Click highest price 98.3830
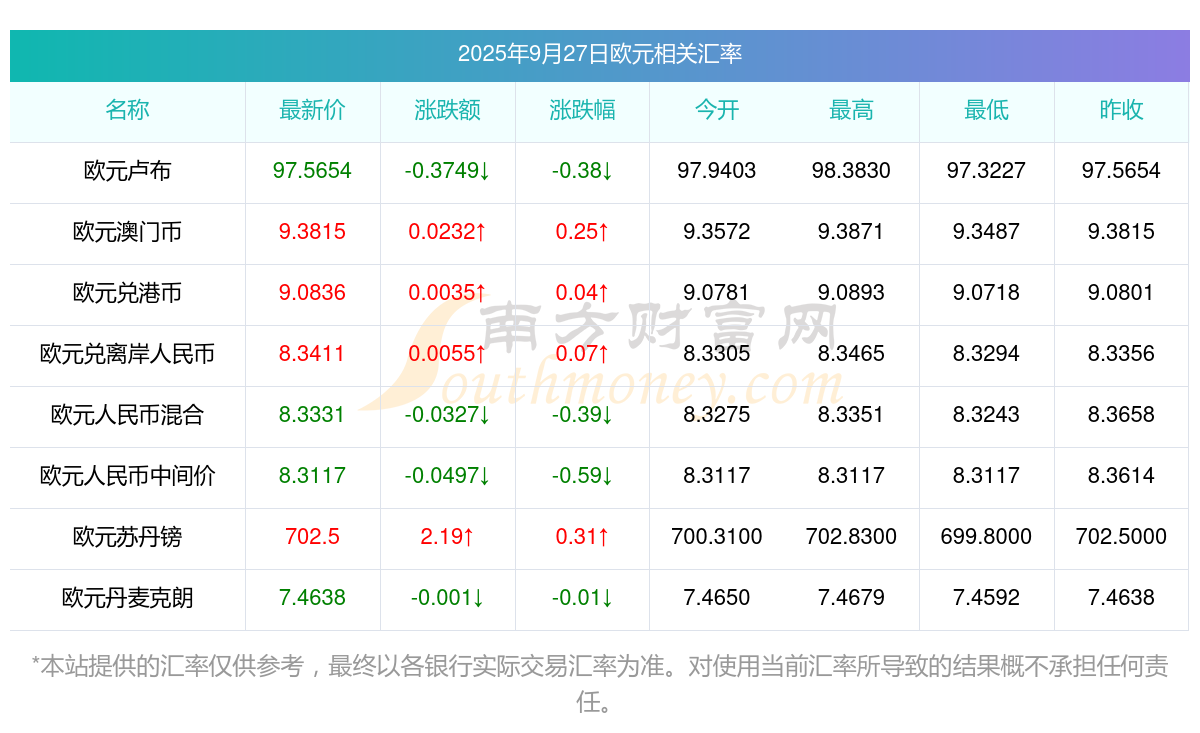1200x733 pixels. [x=851, y=171]
